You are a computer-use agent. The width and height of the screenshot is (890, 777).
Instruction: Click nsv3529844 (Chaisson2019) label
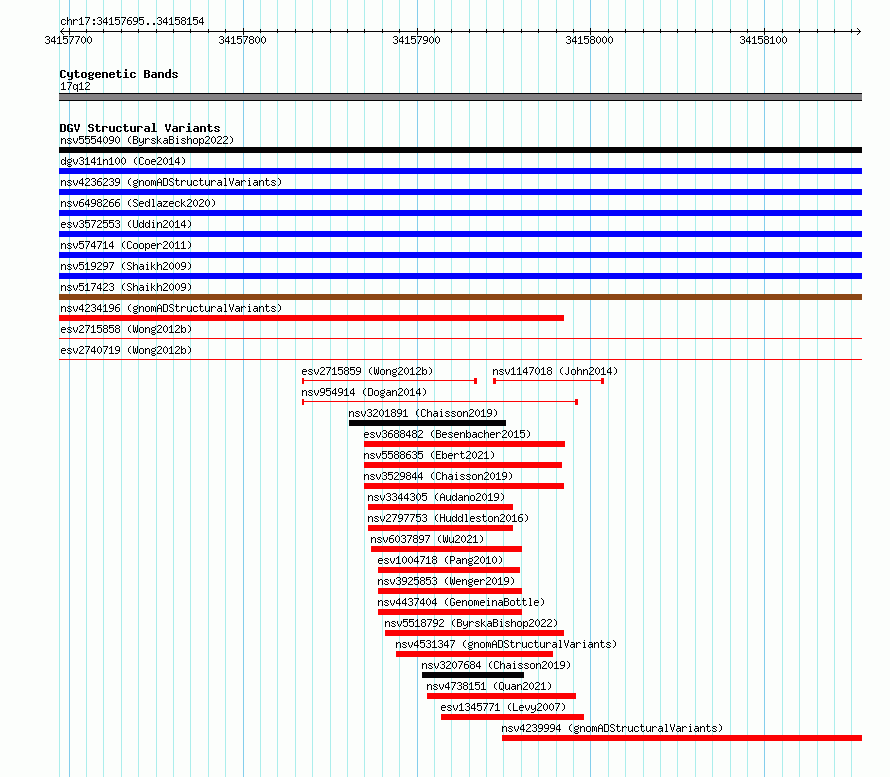(438, 476)
